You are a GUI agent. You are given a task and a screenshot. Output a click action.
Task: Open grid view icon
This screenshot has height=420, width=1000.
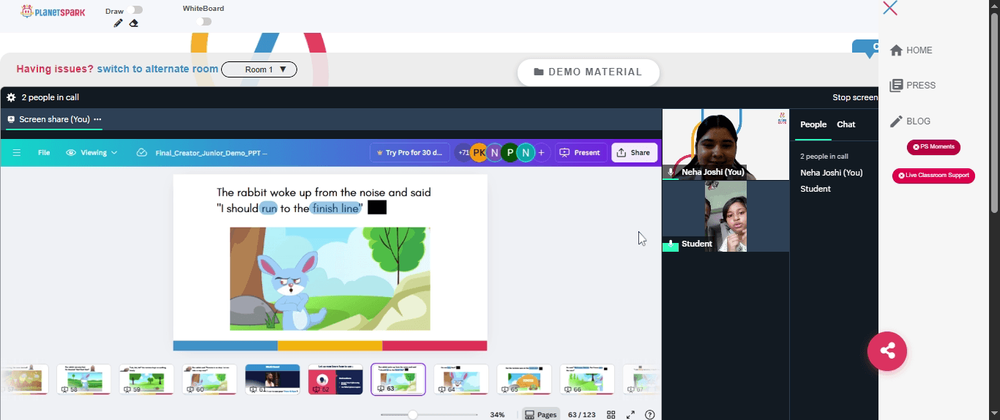(611, 415)
